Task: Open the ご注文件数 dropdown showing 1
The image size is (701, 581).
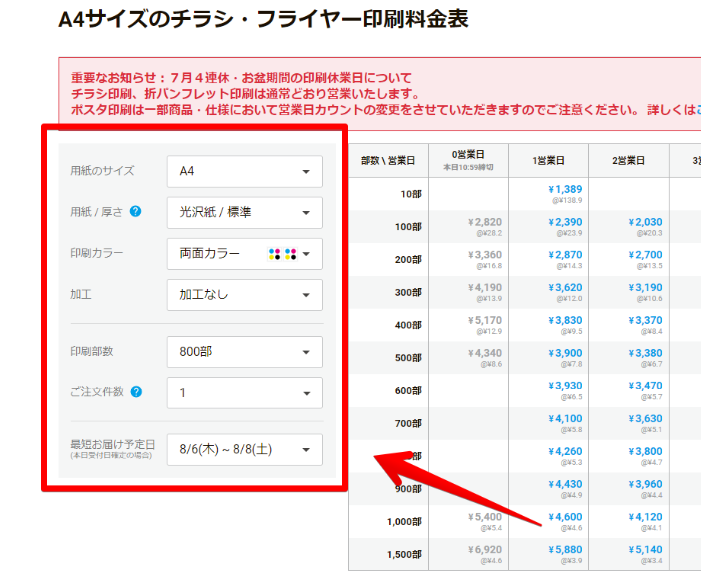Action: point(244,393)
